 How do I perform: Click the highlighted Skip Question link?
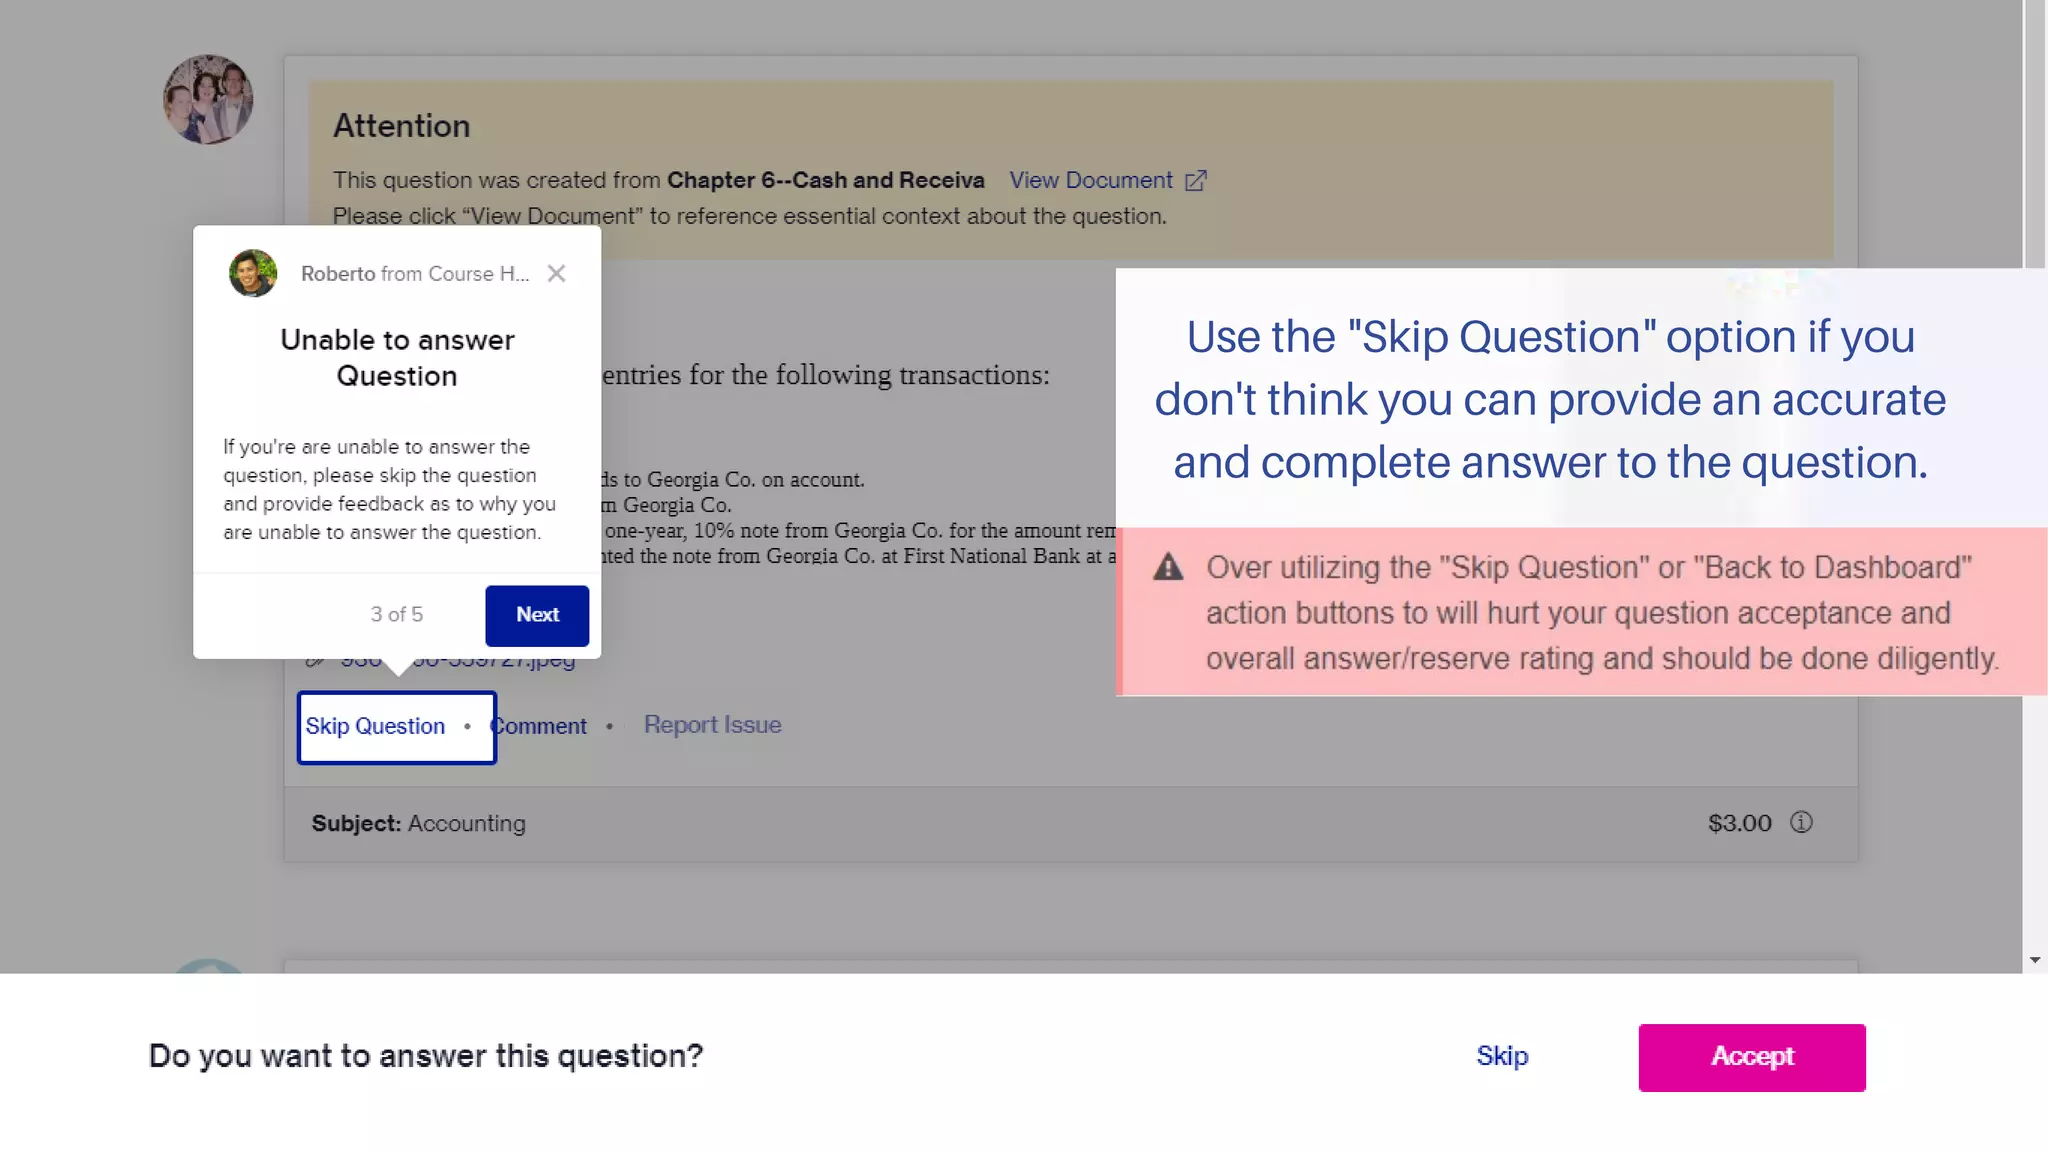[375, 726]
